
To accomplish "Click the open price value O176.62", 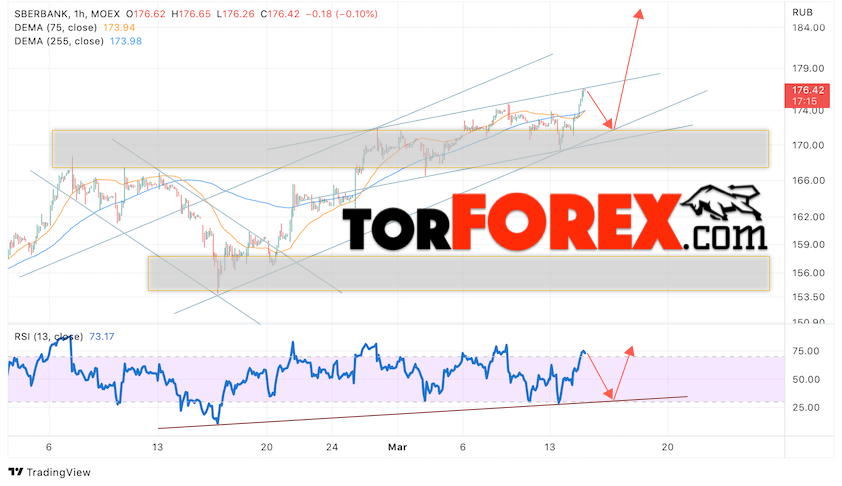I will [144, 14].
